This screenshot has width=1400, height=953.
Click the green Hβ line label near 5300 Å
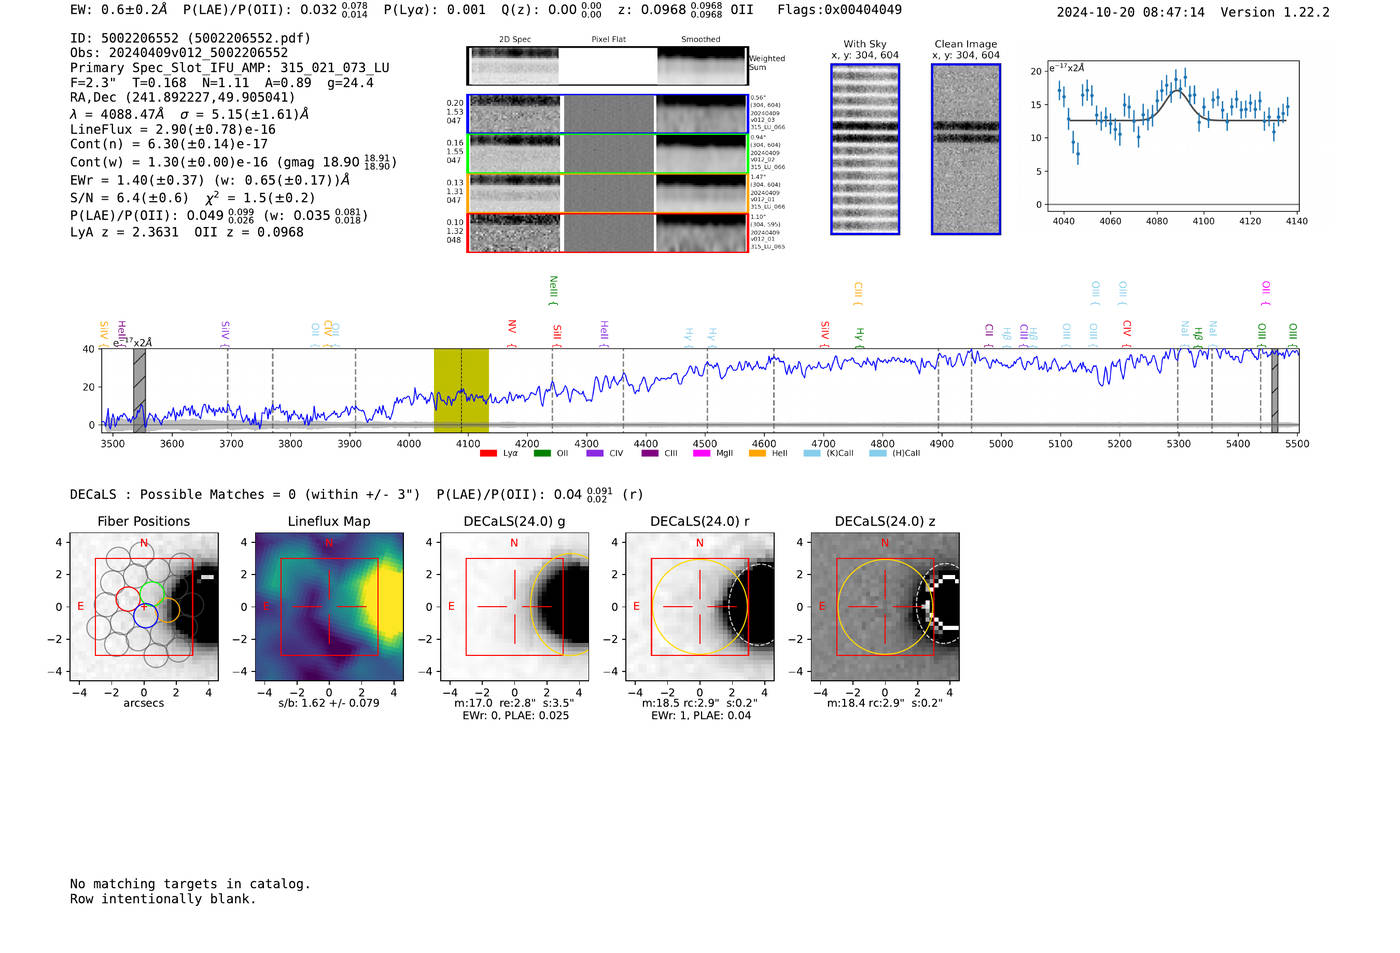pyautogui.click(x=1198, y=336)
